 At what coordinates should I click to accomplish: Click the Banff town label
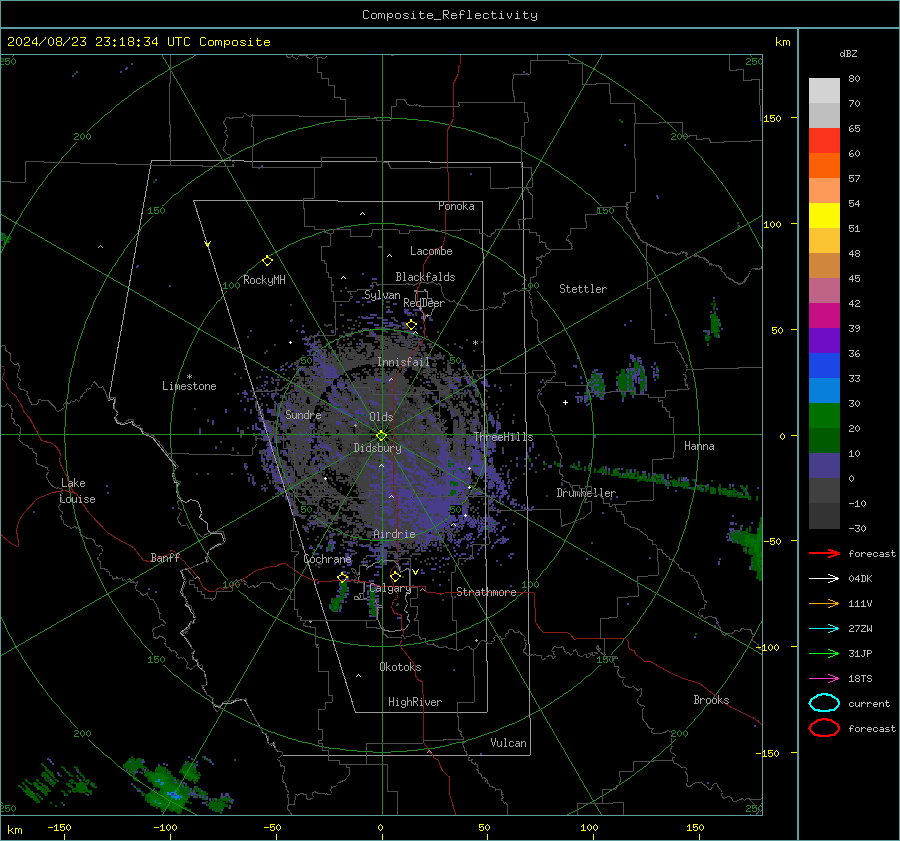point(165,557)
